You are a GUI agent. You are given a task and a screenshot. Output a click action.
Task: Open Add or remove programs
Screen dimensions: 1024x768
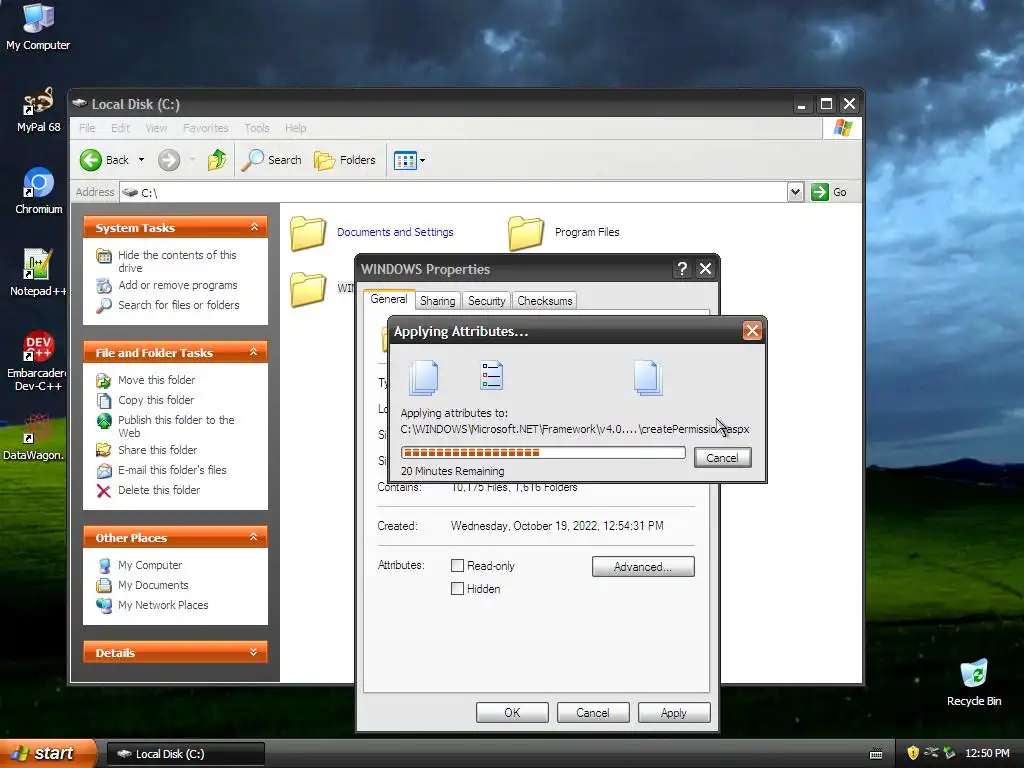click(x=178, y=285)
